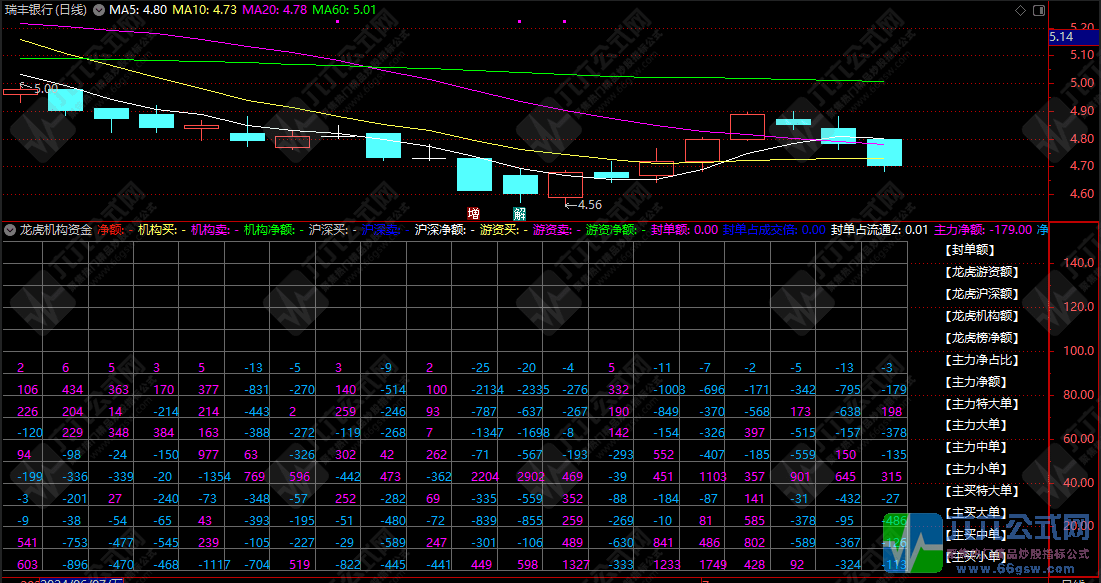Click the 【主力特大单】 row label
Screen dimensions: 1101x583
pyautogui.click(x=980, y=404)
